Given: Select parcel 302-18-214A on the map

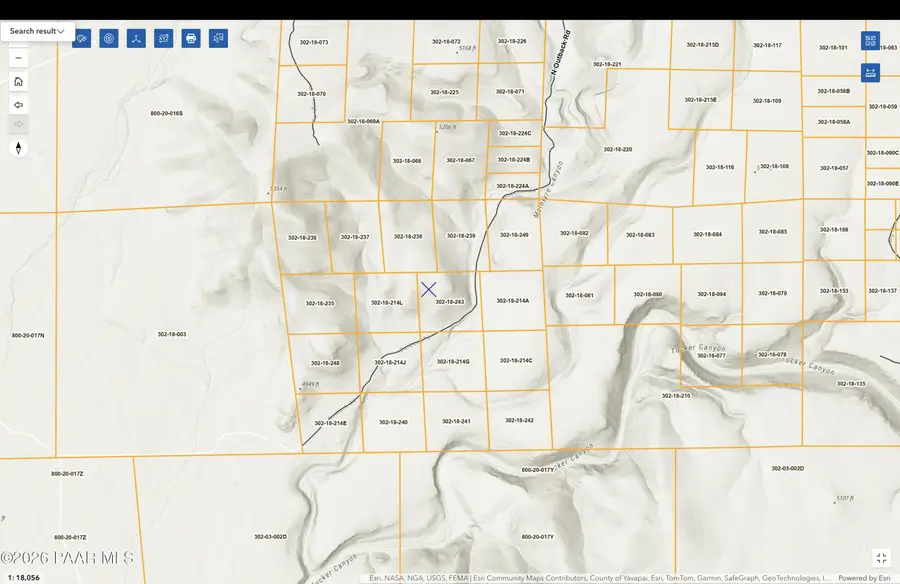Looking at the screenshot, I should 513,301.
